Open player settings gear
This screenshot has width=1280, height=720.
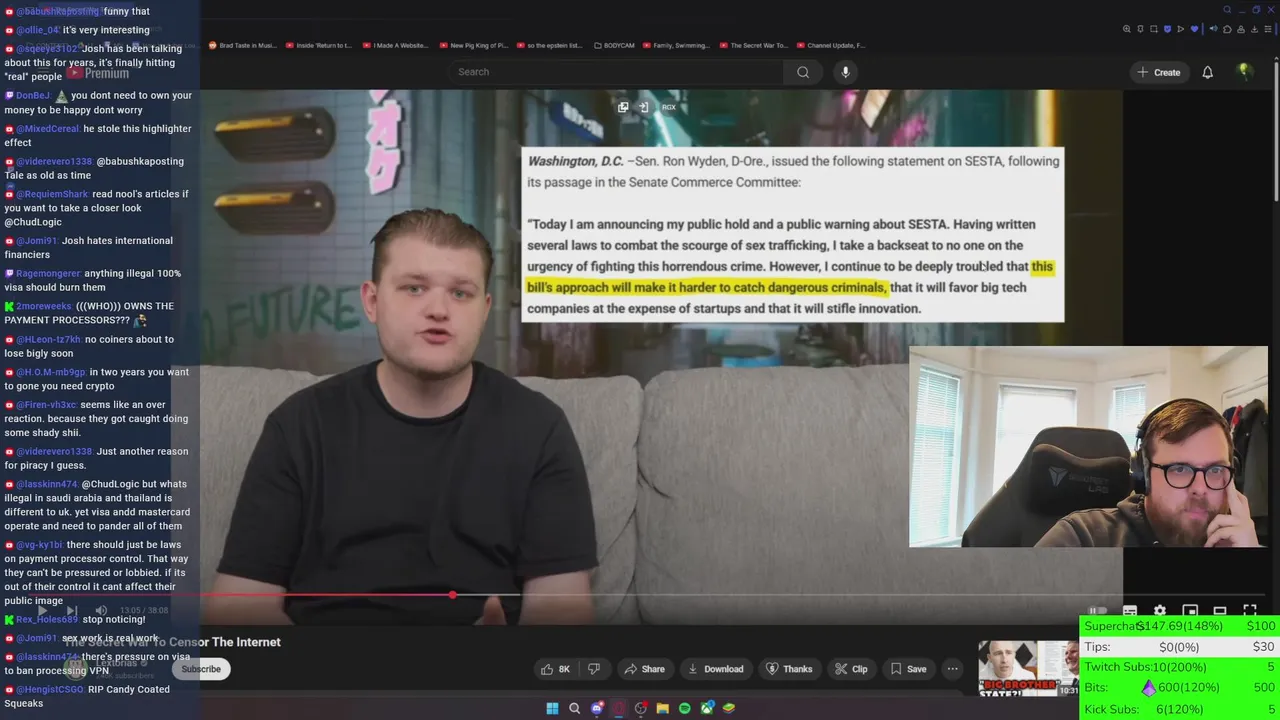[x=1160, y=611]
